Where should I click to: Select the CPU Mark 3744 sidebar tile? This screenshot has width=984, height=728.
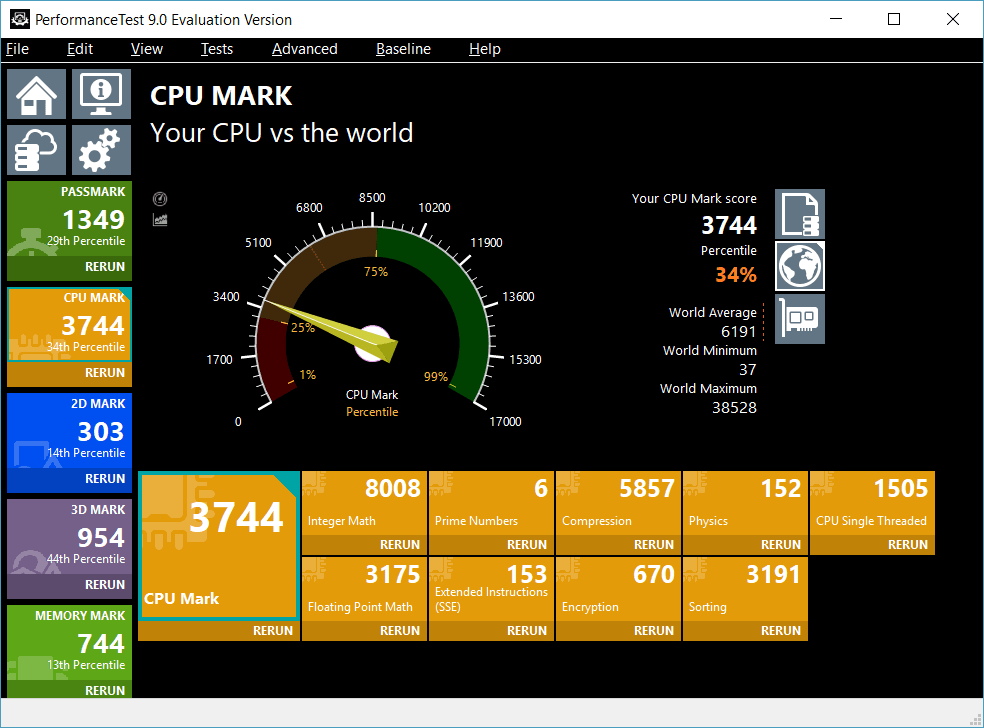tap(70, 324)
